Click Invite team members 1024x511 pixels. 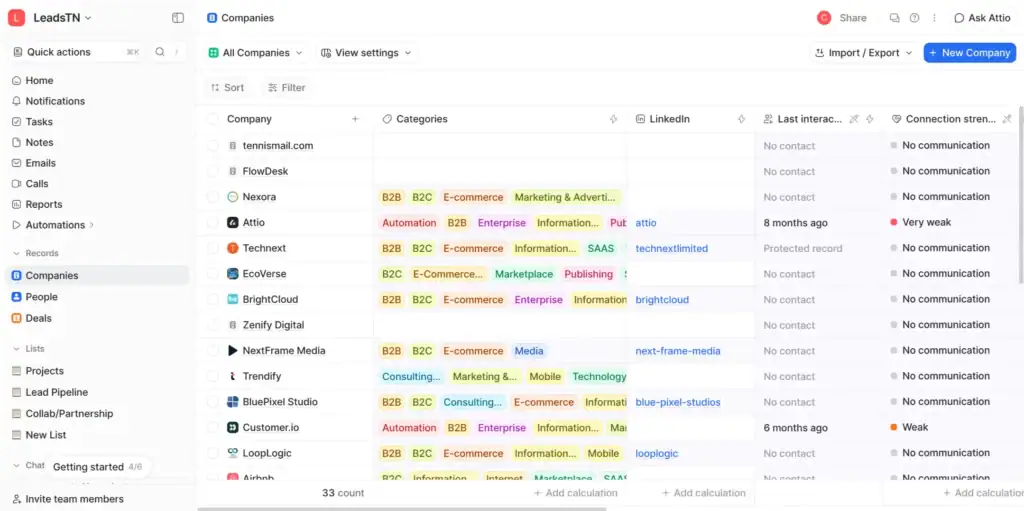pyautogui.click(x=68, y=499)
